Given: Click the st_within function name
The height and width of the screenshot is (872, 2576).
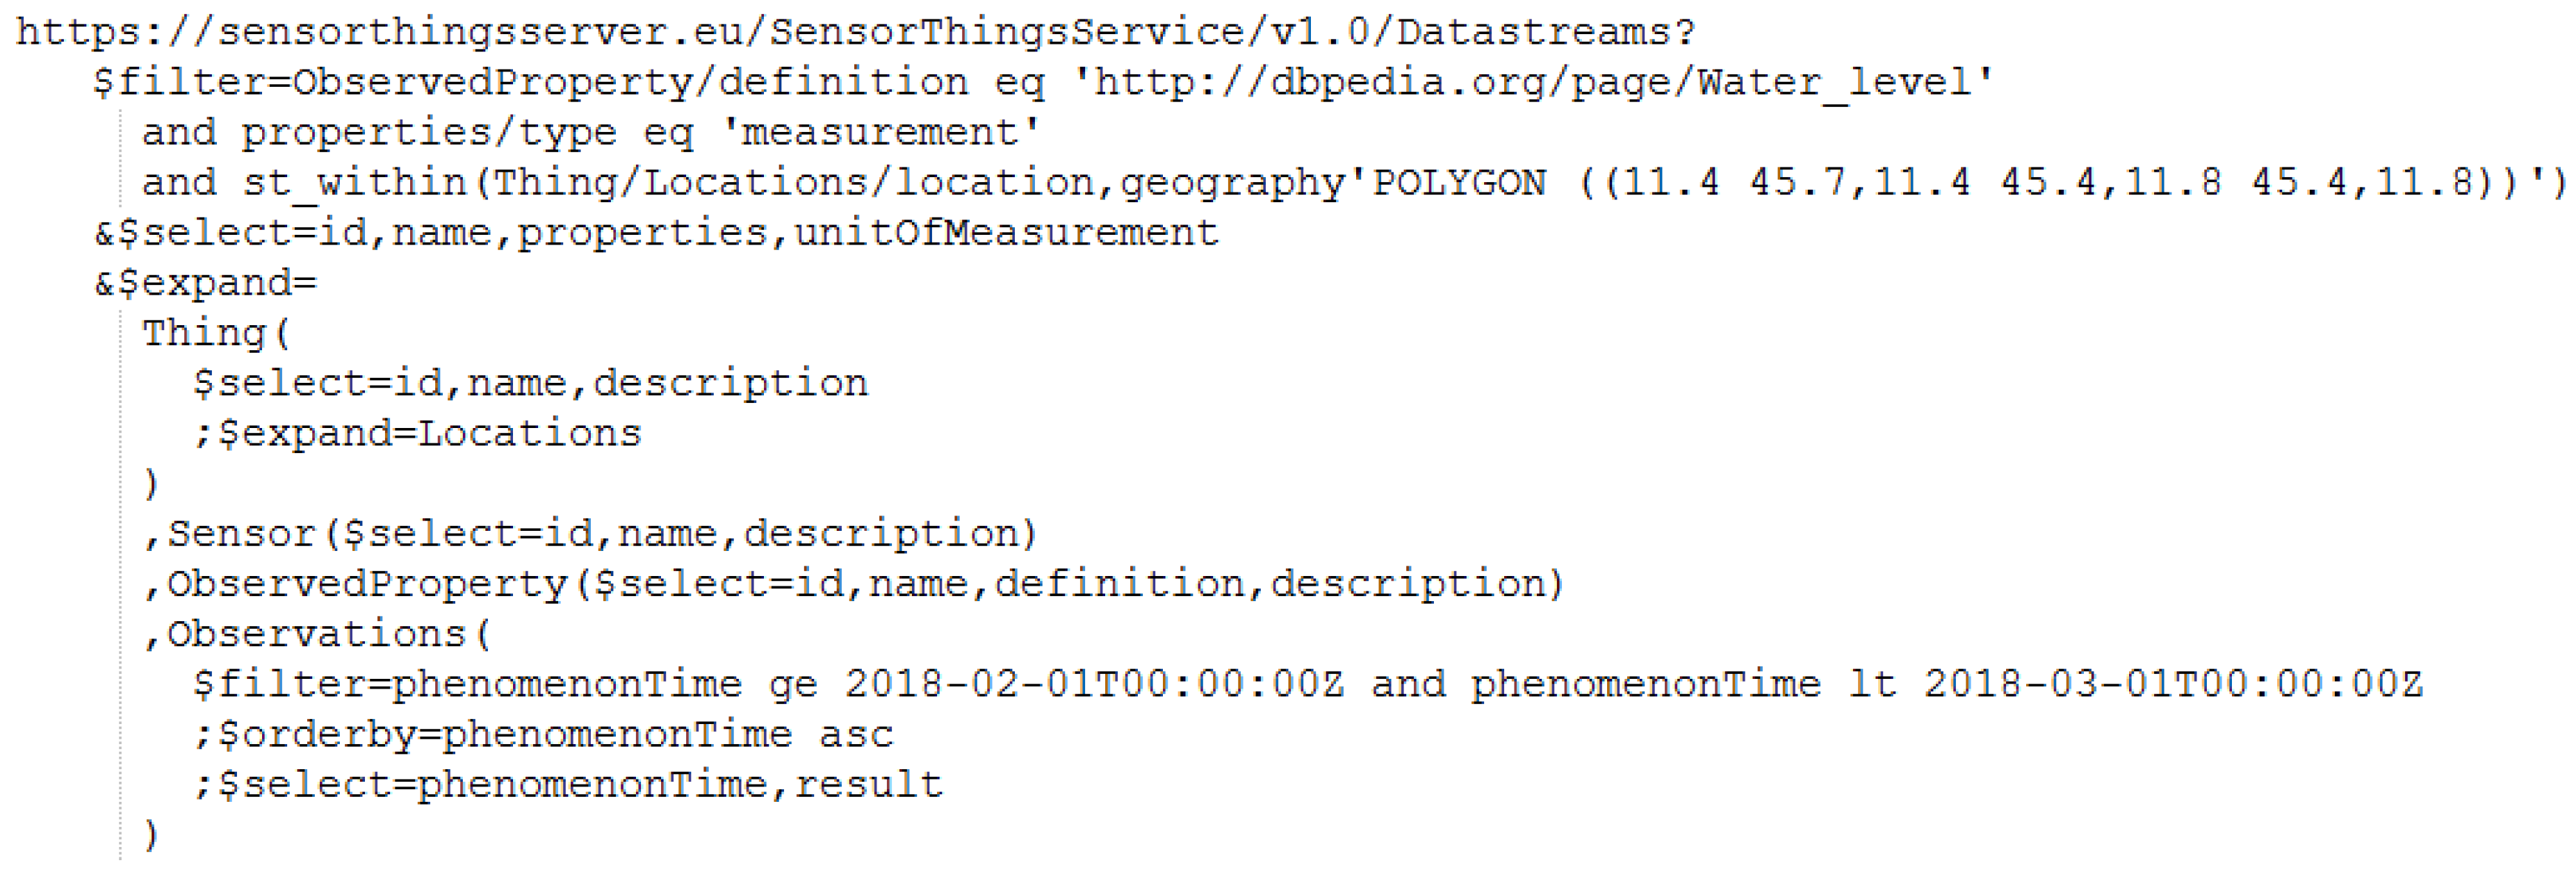Looking at the screenshot, I should (354, 183).
